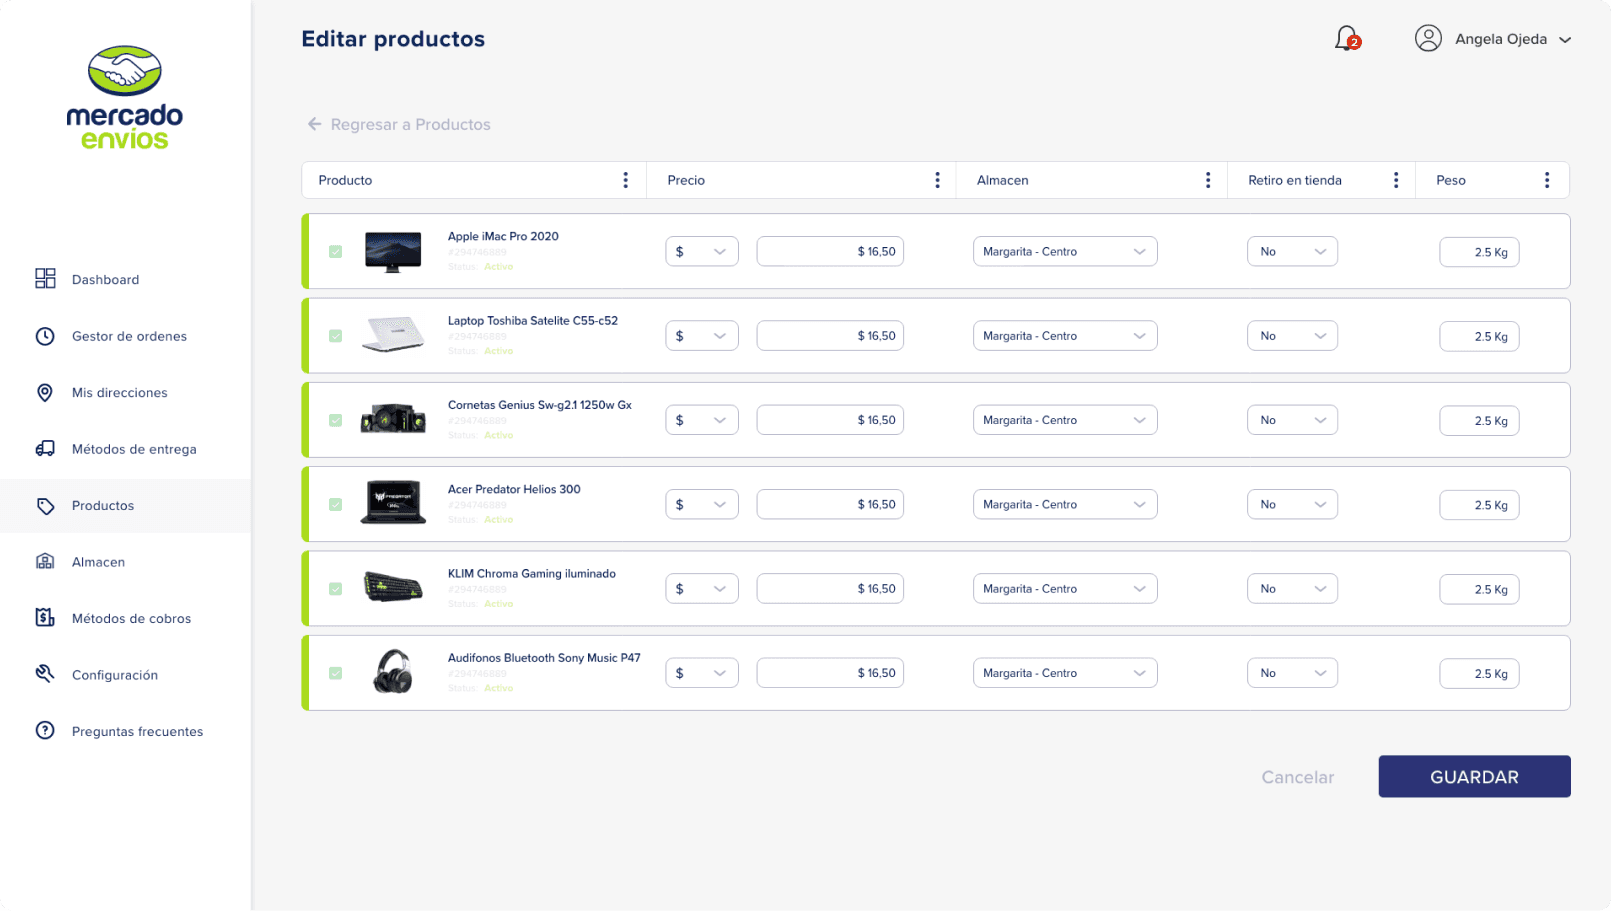
Task: Edit weight field for Laptop Toshiba
Action: (x=1479, y=336)
